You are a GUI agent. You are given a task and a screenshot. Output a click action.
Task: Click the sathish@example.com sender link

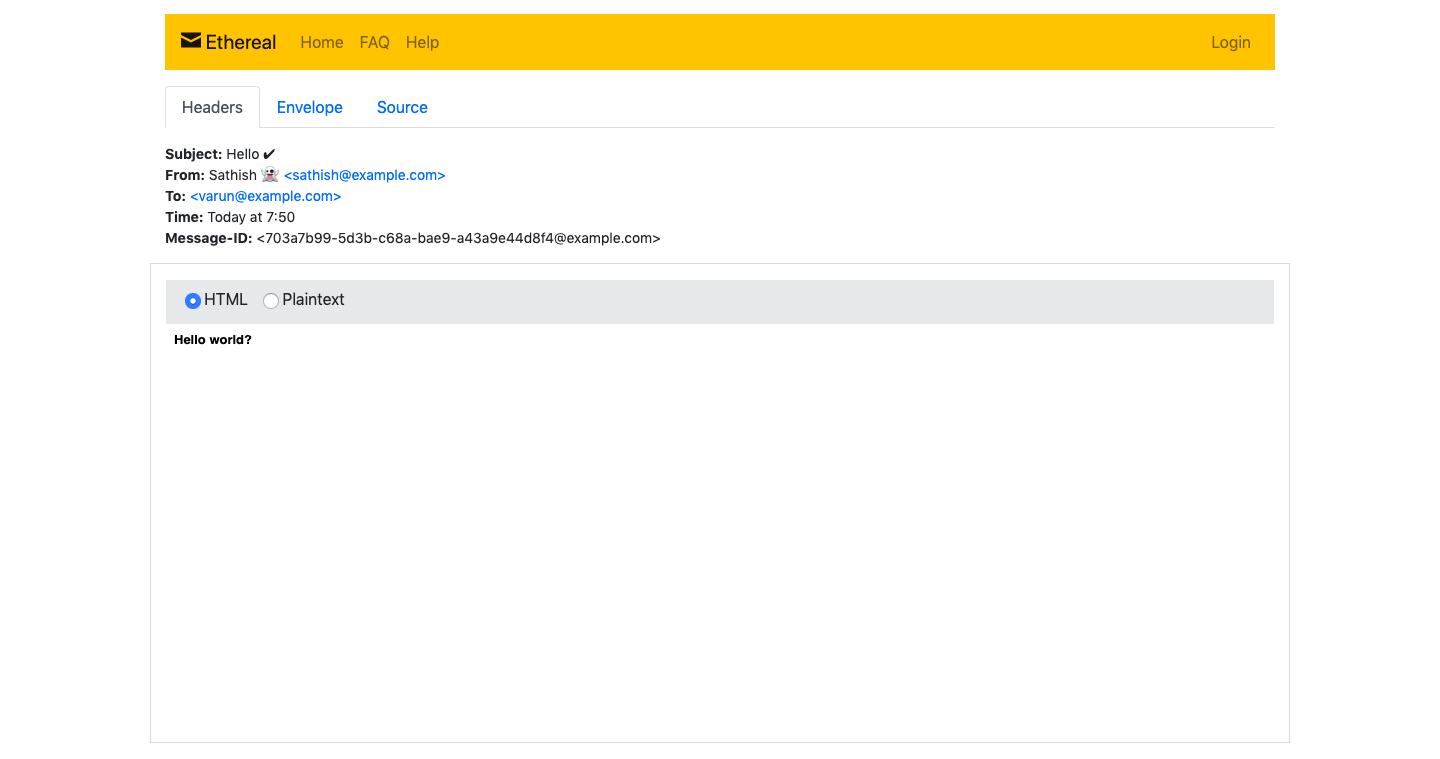[x=364, y=175]
